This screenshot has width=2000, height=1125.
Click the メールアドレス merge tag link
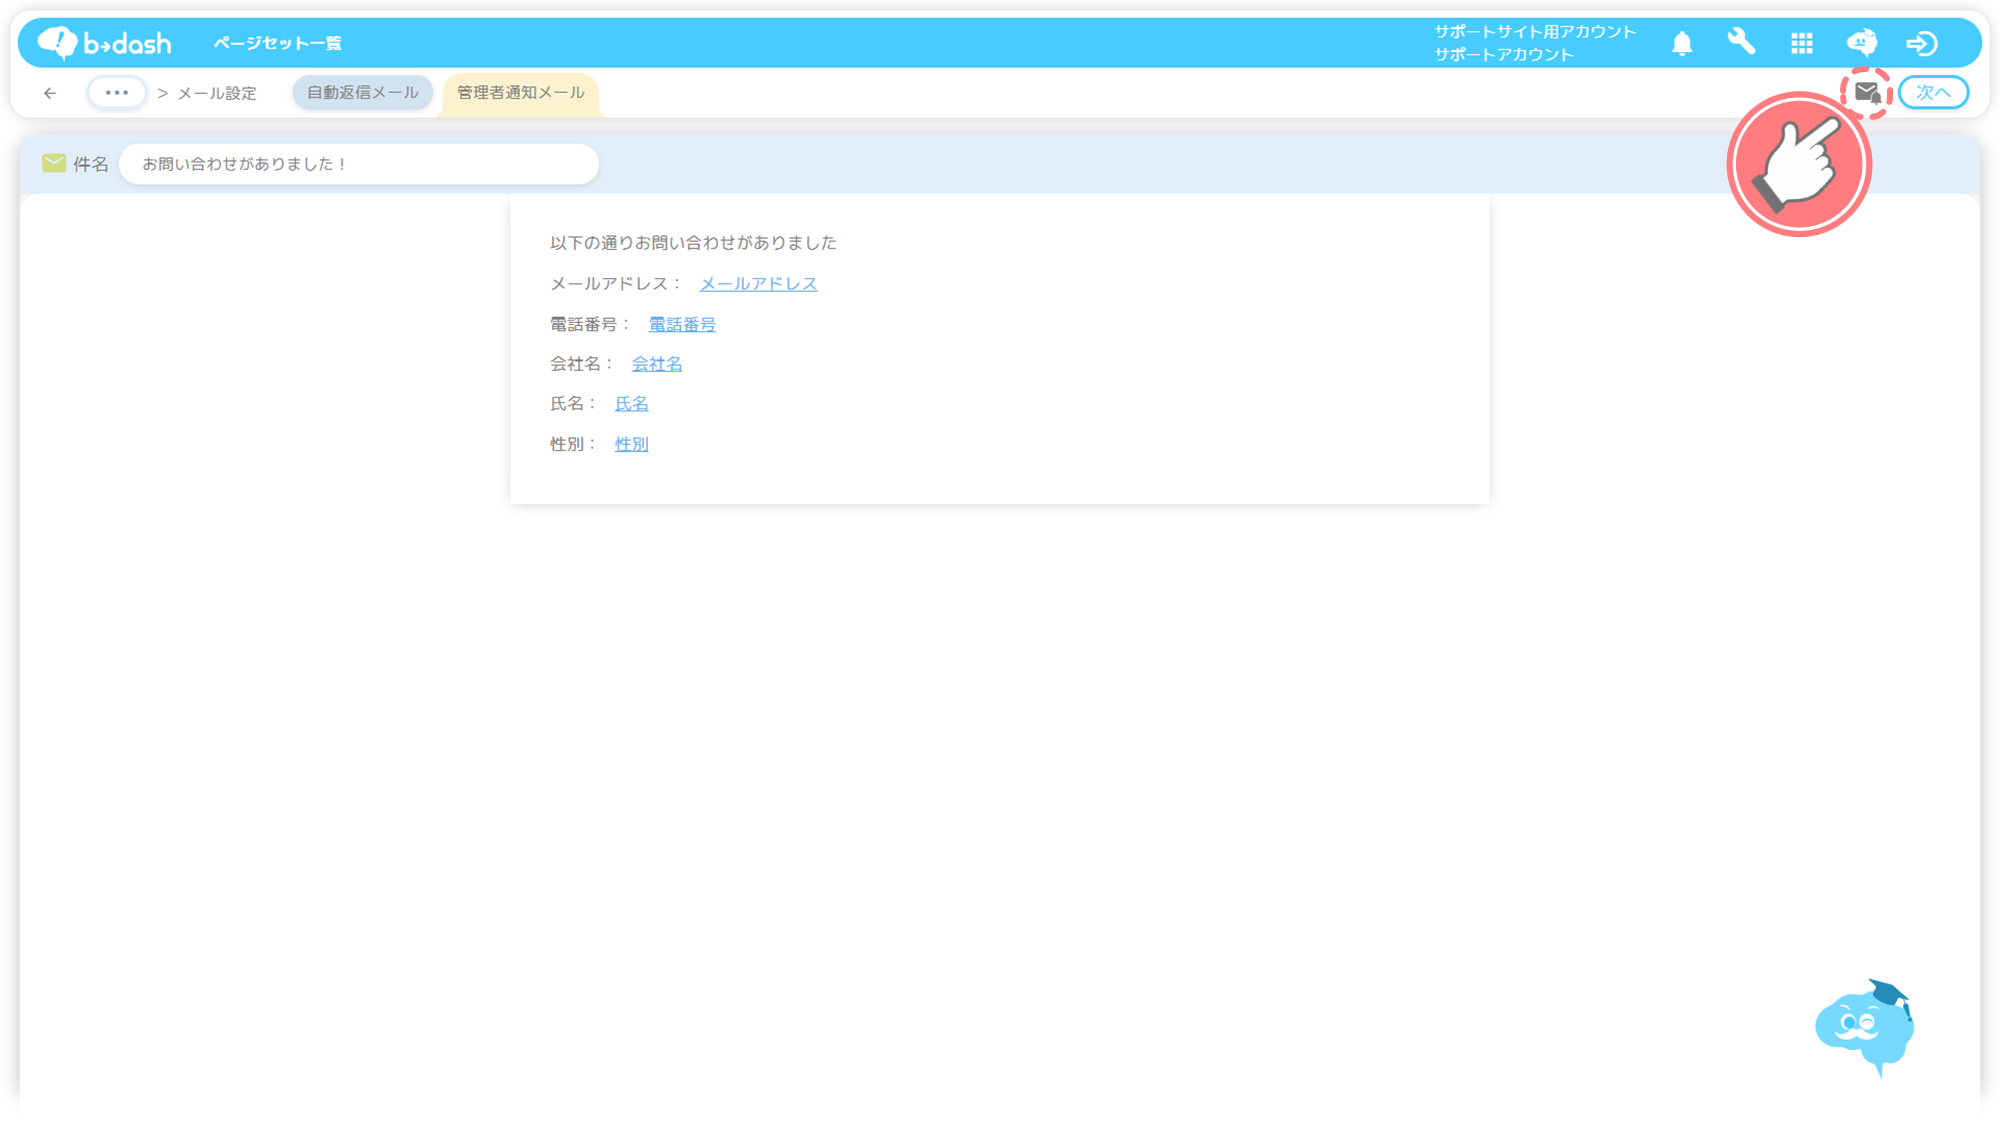coord(758,284)
